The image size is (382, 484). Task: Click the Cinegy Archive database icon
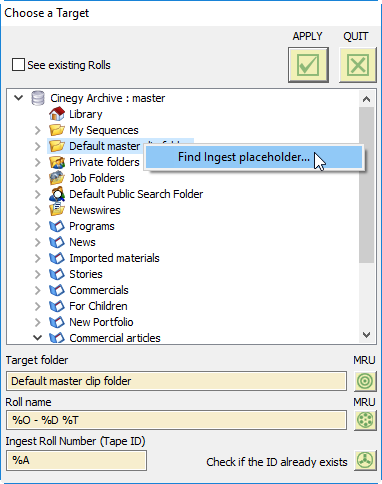[x=38, y=98]
